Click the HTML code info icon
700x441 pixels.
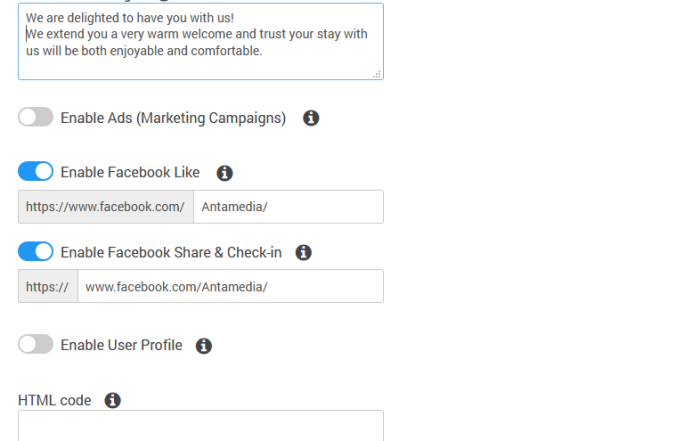coord(112,400)
